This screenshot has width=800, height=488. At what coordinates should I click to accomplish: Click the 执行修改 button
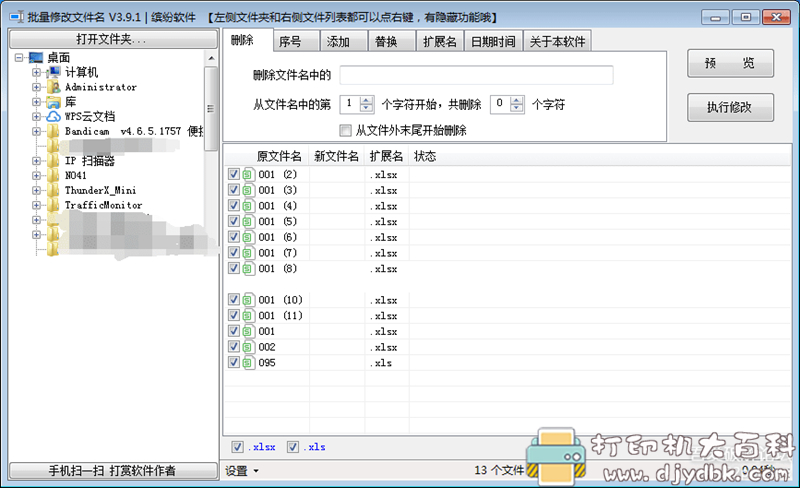pos(730,107)
